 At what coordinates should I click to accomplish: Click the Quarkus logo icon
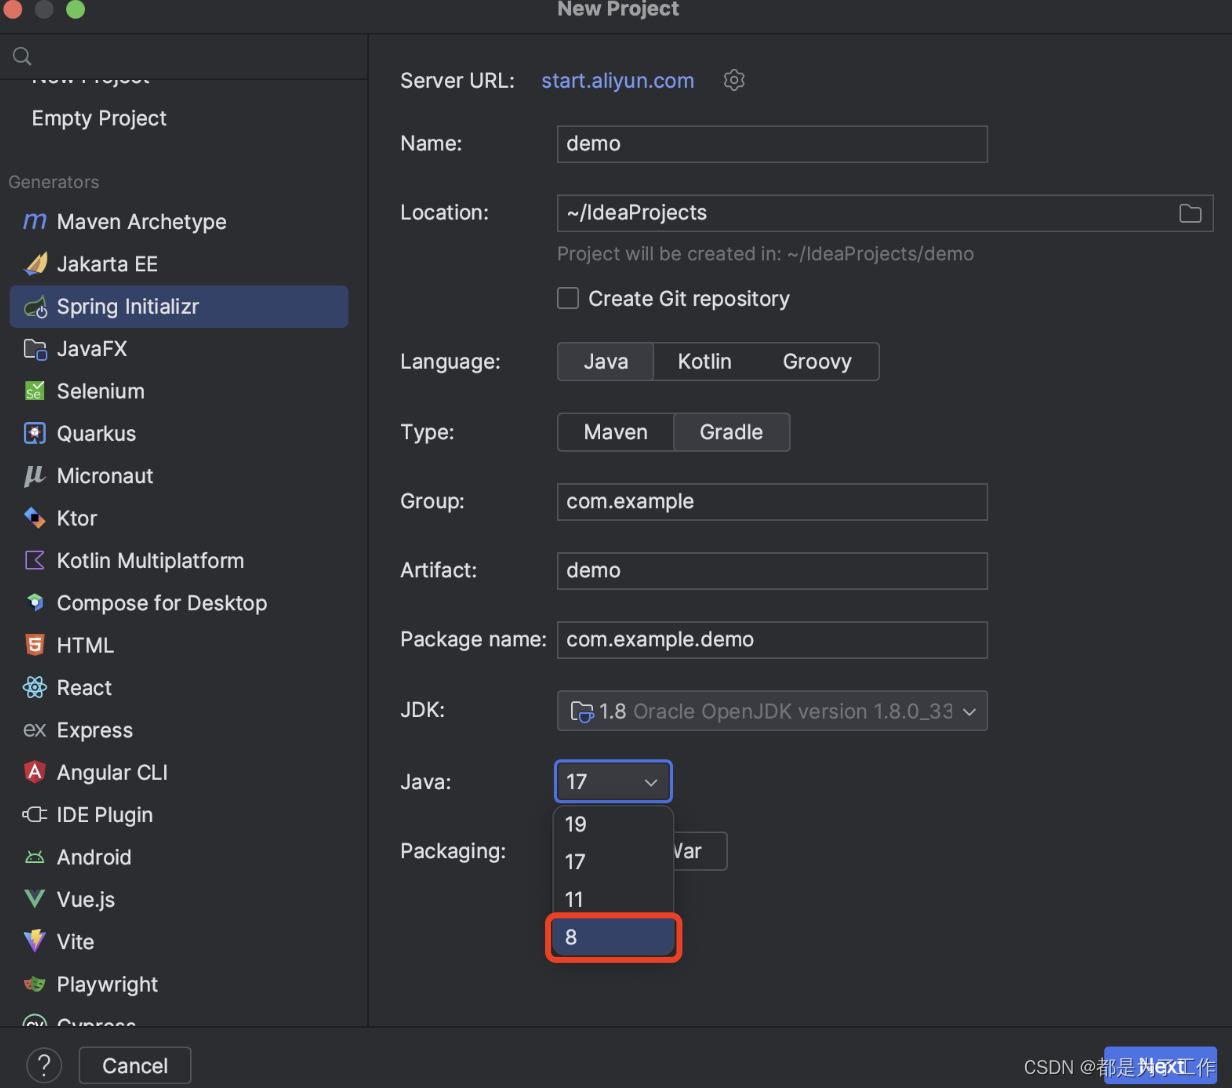35,433
